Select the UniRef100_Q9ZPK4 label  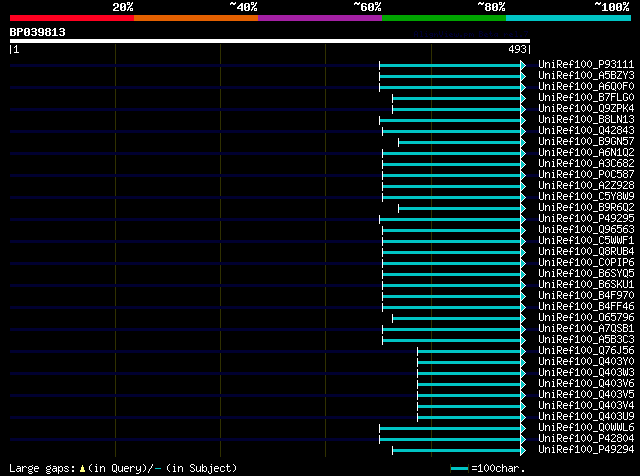click(x=586, y=109)
